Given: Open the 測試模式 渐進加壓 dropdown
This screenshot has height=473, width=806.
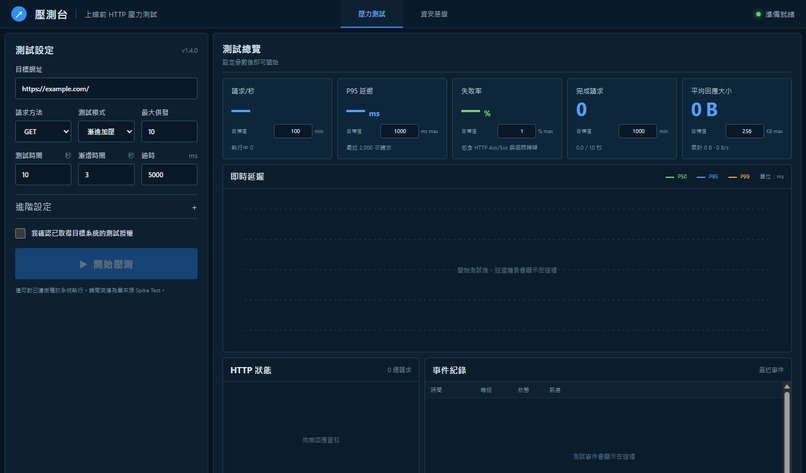Looking at the screenshot, I should click(106, 132).
